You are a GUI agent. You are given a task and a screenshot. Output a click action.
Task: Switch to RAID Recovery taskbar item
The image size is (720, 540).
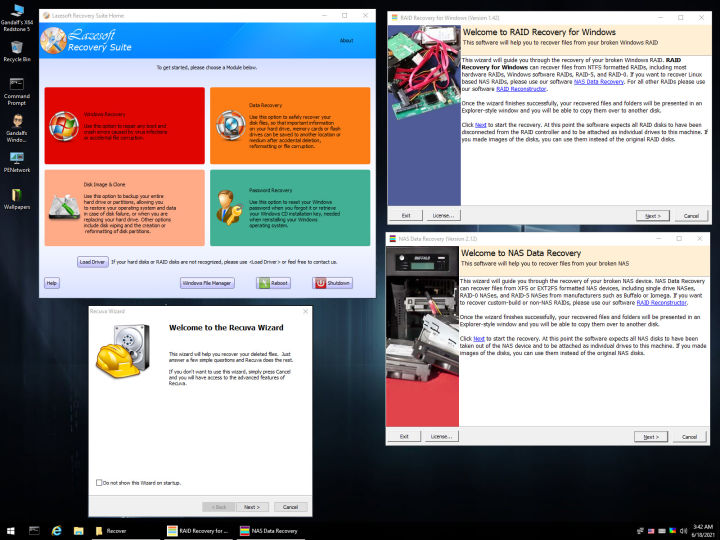[198, 531]
